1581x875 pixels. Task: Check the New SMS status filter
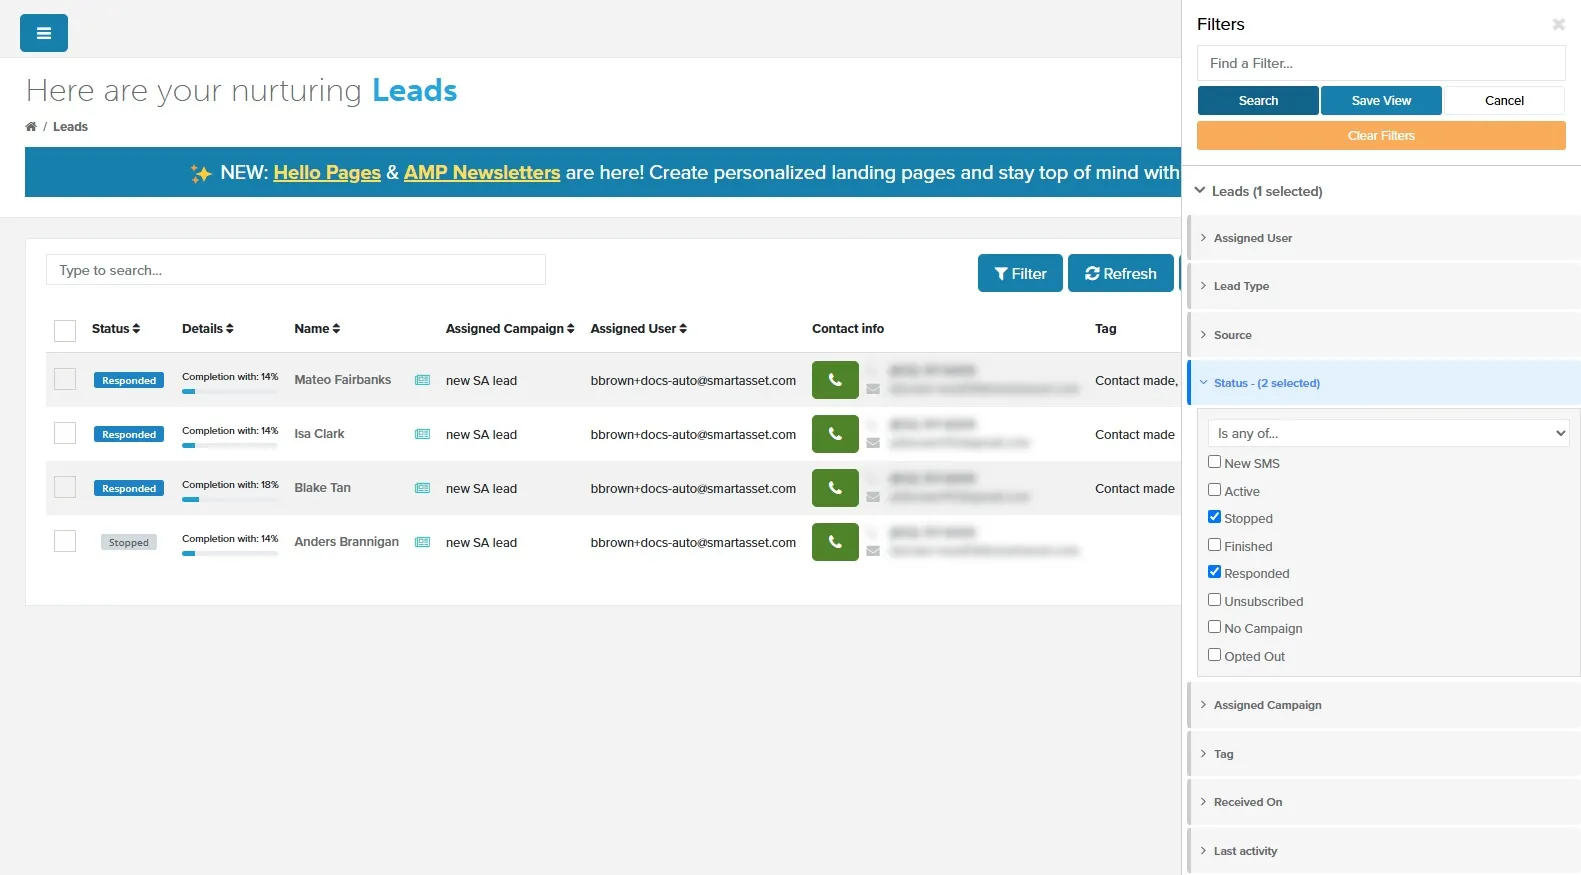point(1214,462)
